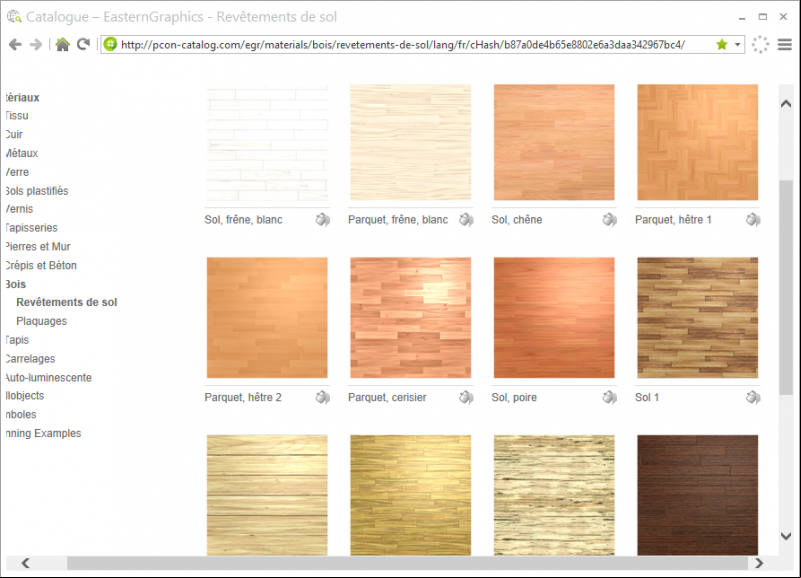Apply material icon for Parquet, cerisier

click(x=466, y=397)
